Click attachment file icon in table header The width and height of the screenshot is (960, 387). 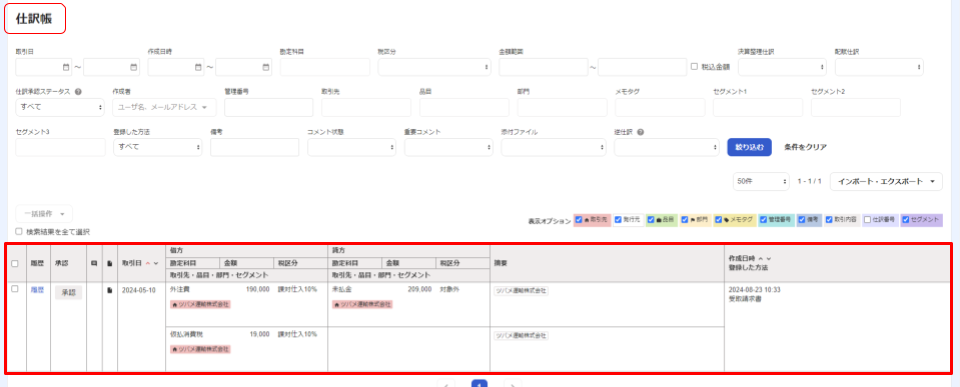(110, 263)
